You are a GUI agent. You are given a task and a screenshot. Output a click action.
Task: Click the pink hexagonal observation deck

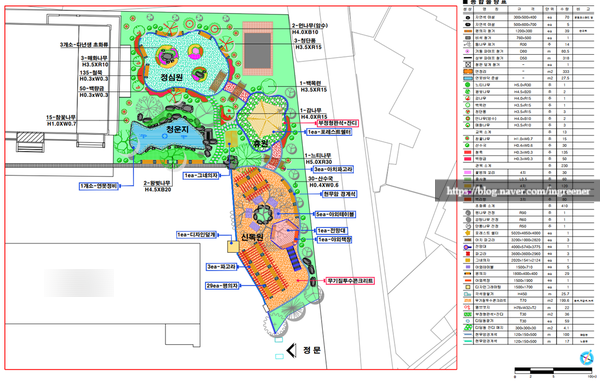pos(285,233)
